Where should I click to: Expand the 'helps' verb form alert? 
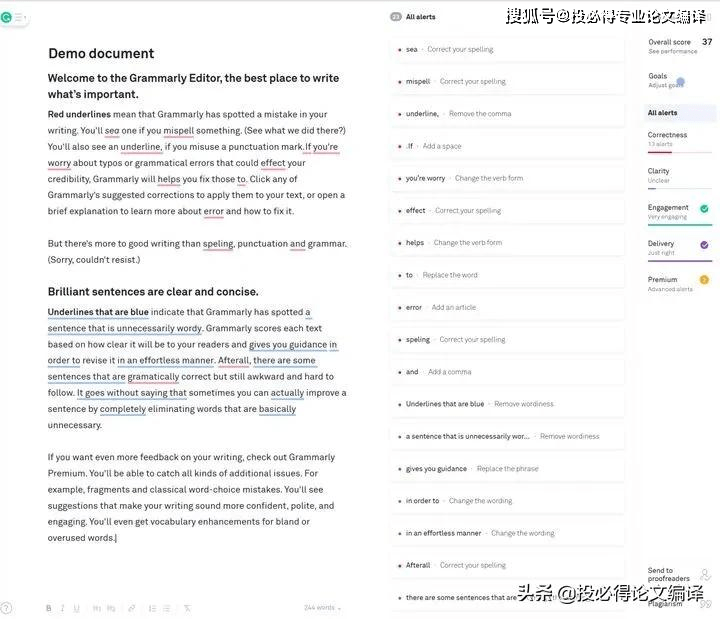pos(508,242)
